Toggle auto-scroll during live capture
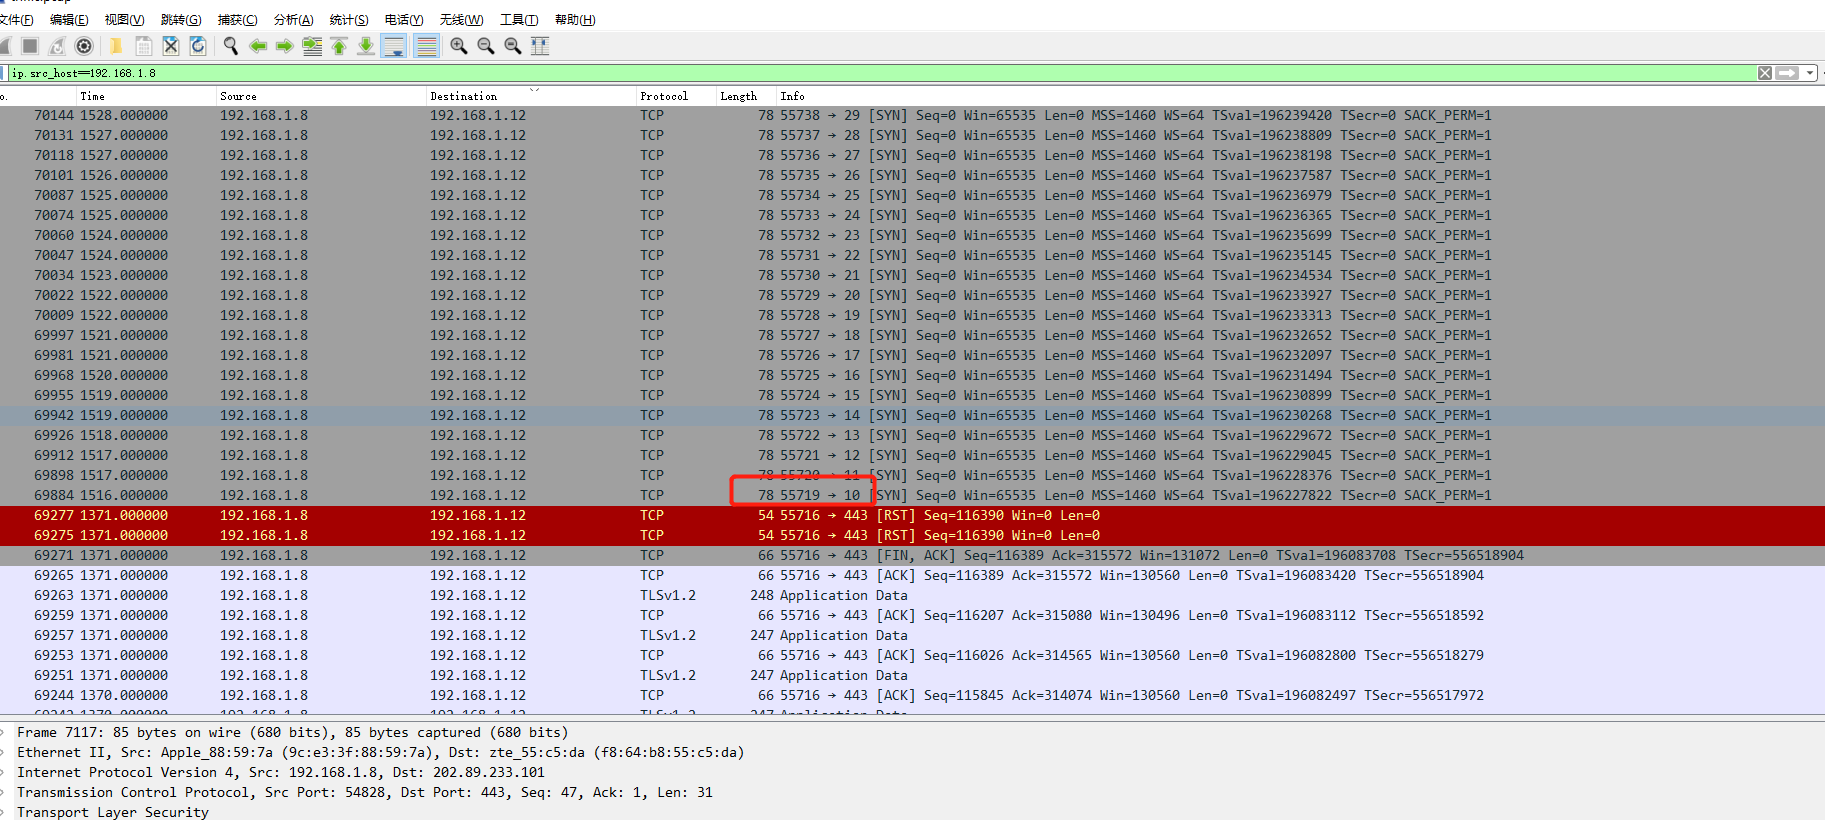 coord(394,46)
